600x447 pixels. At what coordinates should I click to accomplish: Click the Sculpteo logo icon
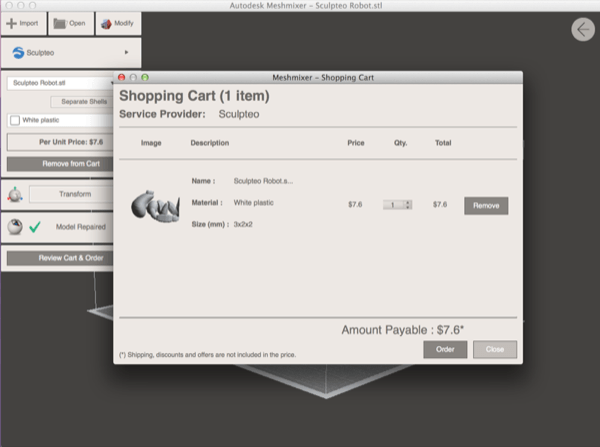point(19,51)
